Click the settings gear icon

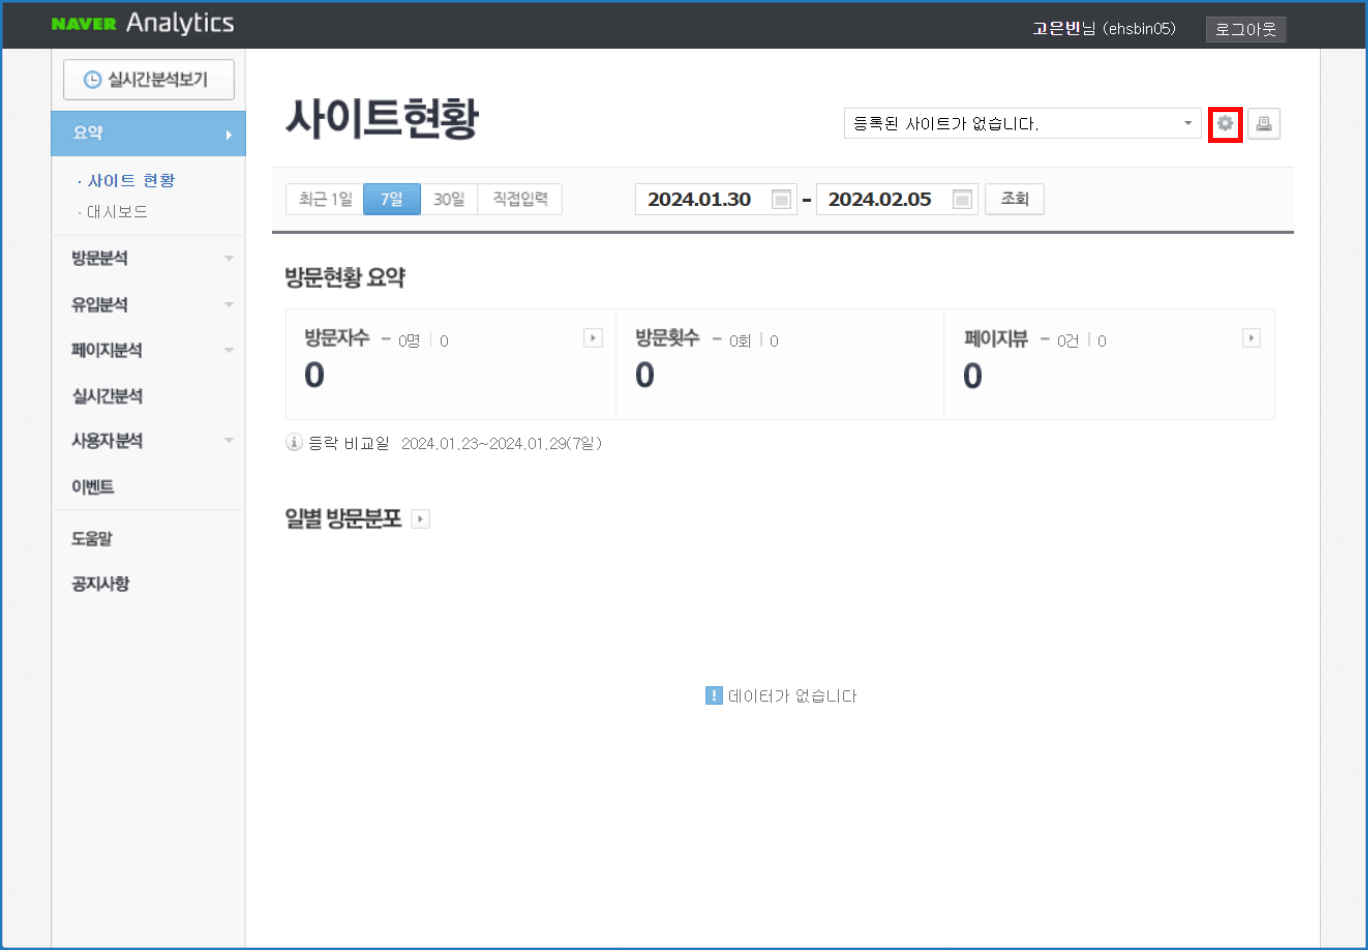pos(1225,124)
